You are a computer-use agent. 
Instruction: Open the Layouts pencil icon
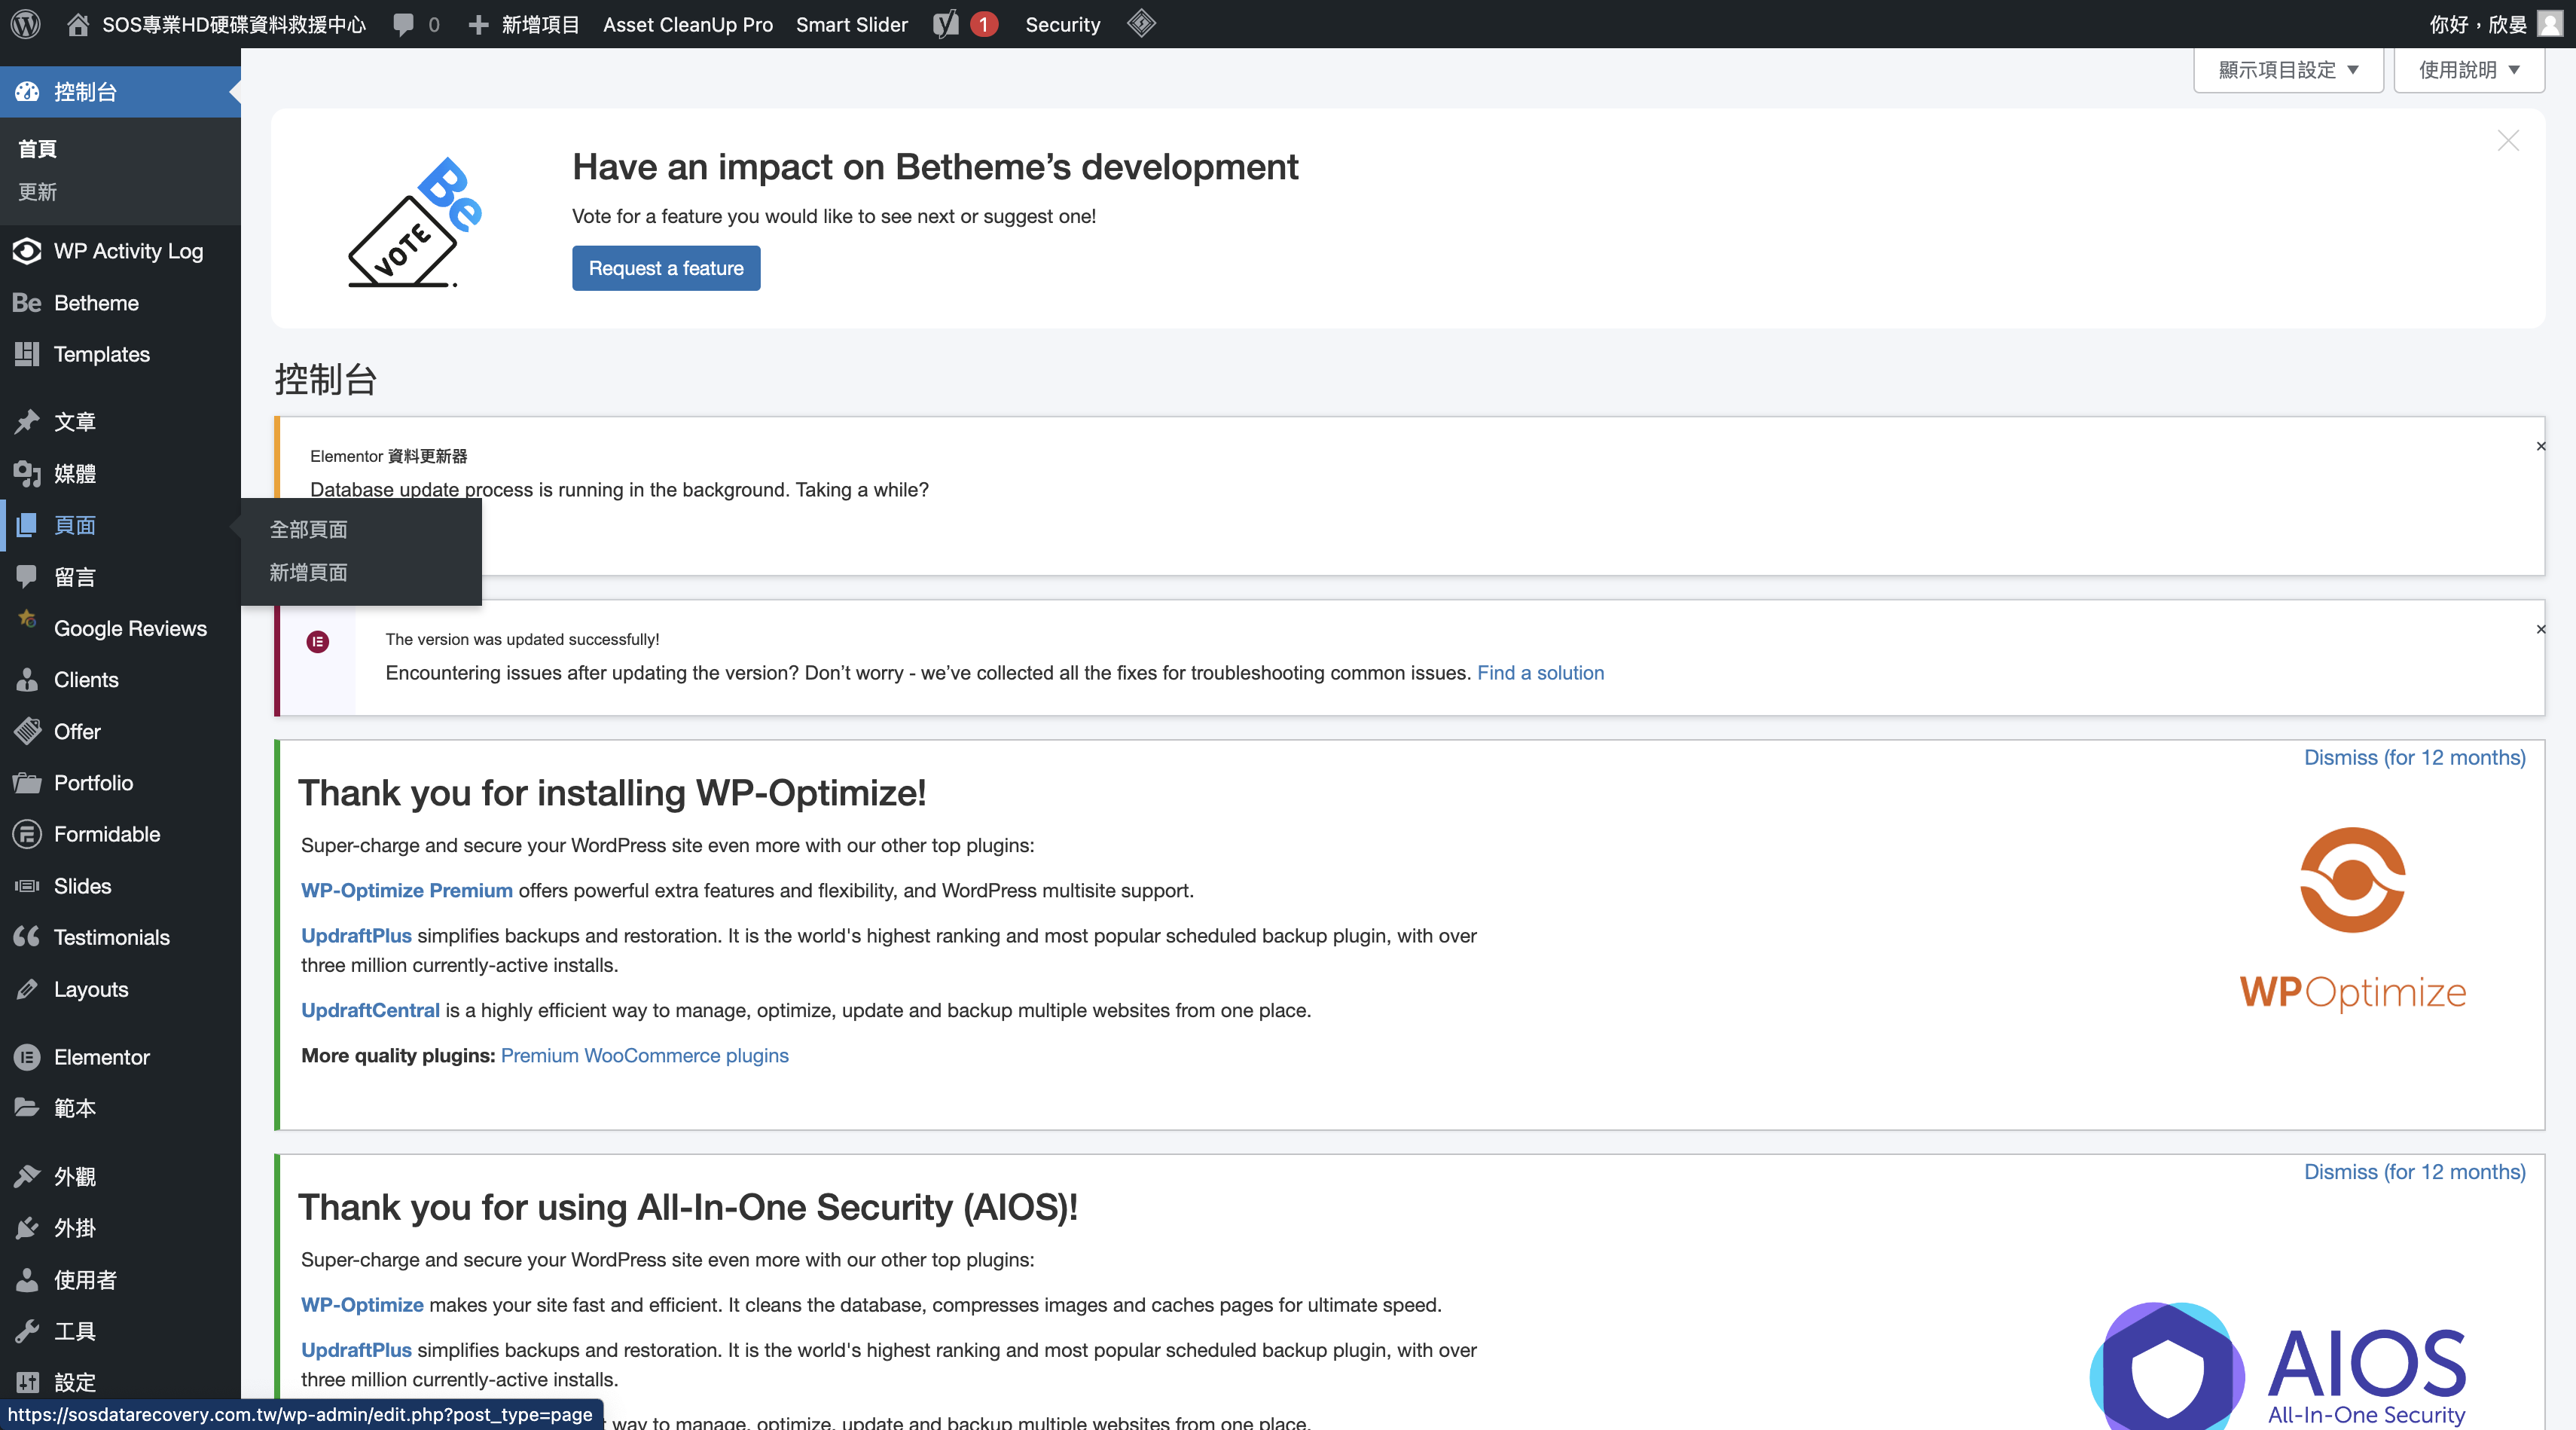click(27, 989)
